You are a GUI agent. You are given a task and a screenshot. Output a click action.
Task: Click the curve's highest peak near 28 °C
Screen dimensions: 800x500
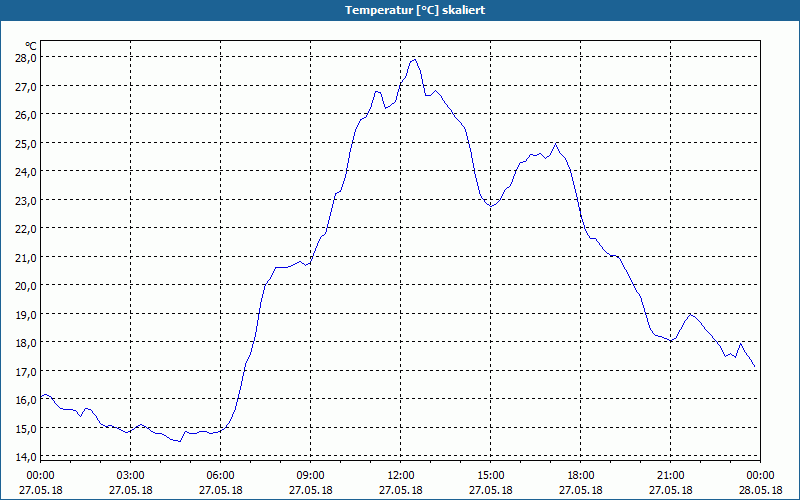pos(414,60)
